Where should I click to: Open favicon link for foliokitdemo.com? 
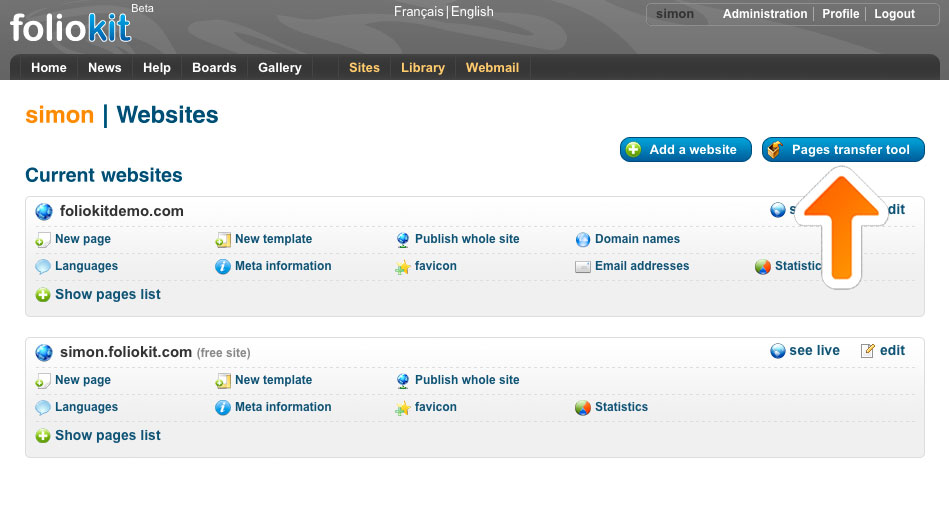[x=436, y=266]
